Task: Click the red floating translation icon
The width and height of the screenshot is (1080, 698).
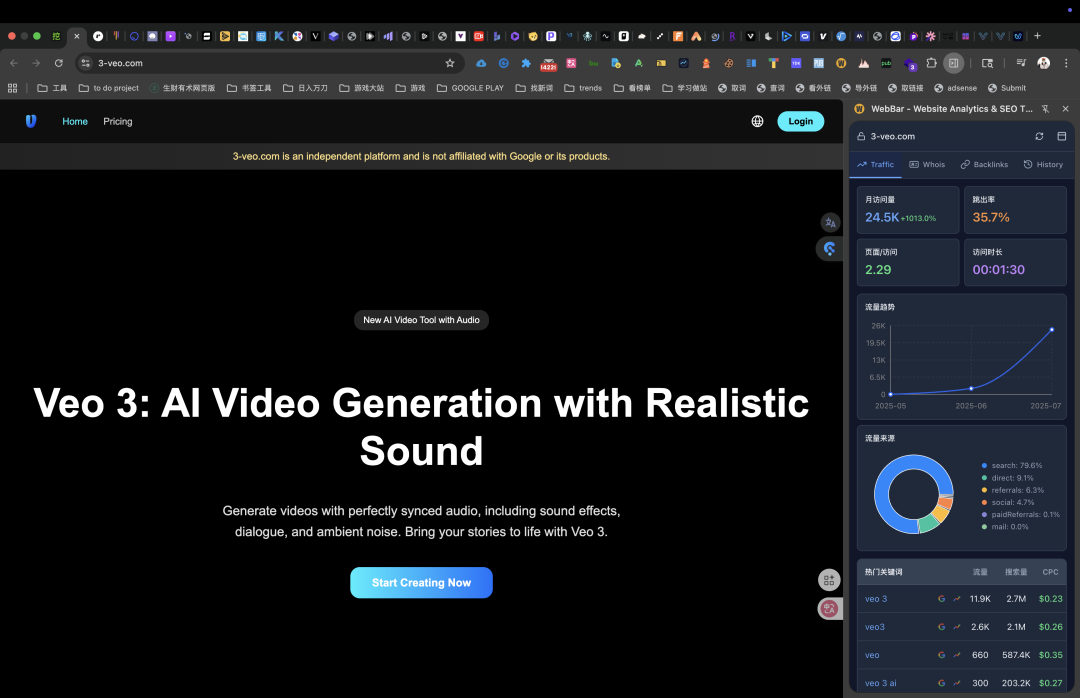Action: point(829,608)
